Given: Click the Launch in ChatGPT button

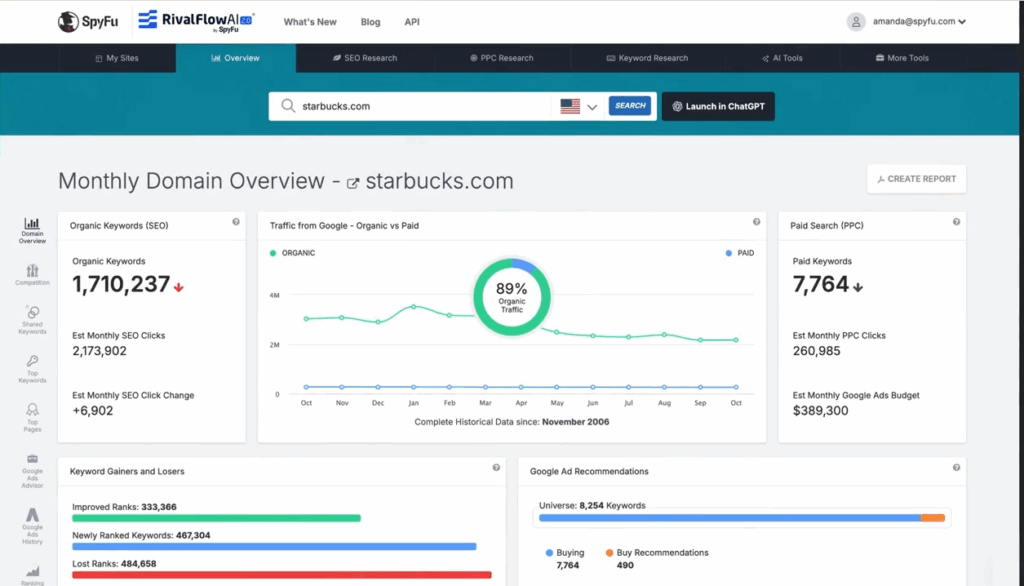Looking at the screenshot, I should click(x=718, y=106).
